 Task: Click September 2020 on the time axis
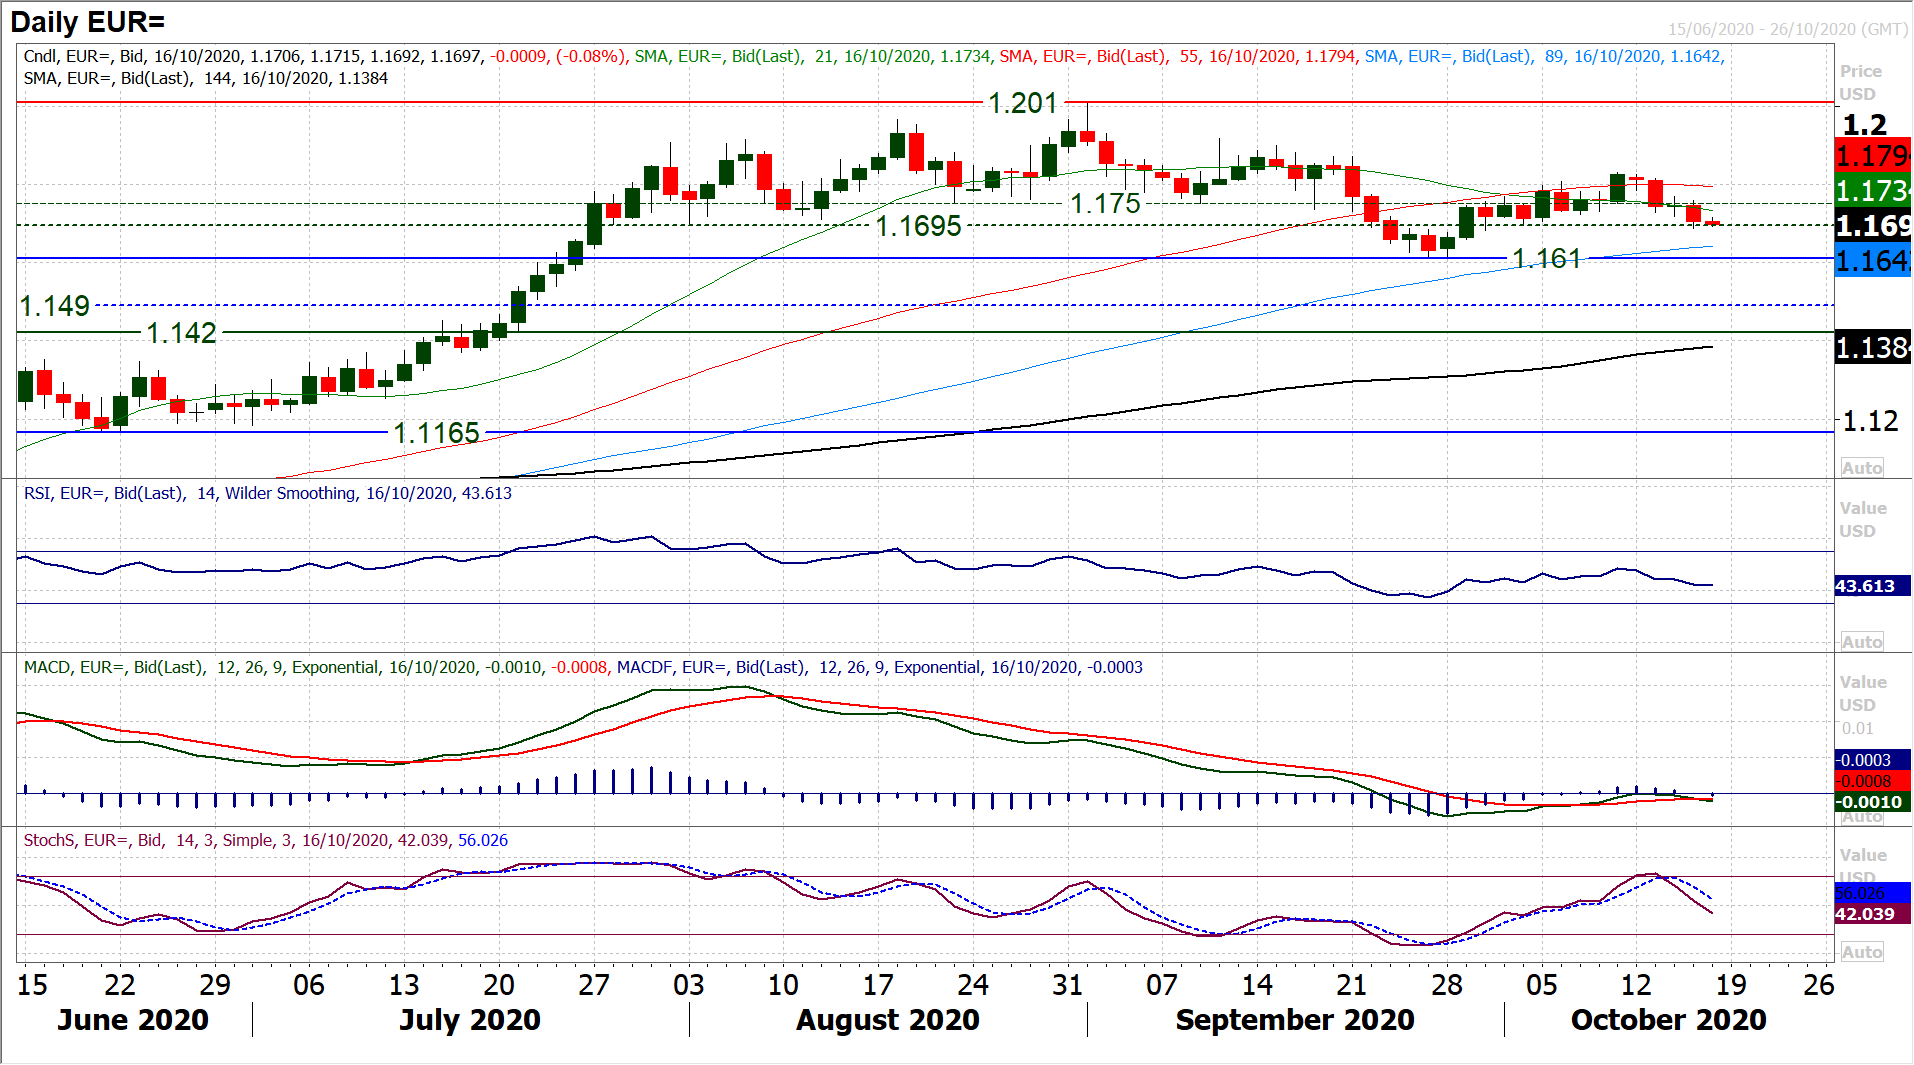1294,1020
